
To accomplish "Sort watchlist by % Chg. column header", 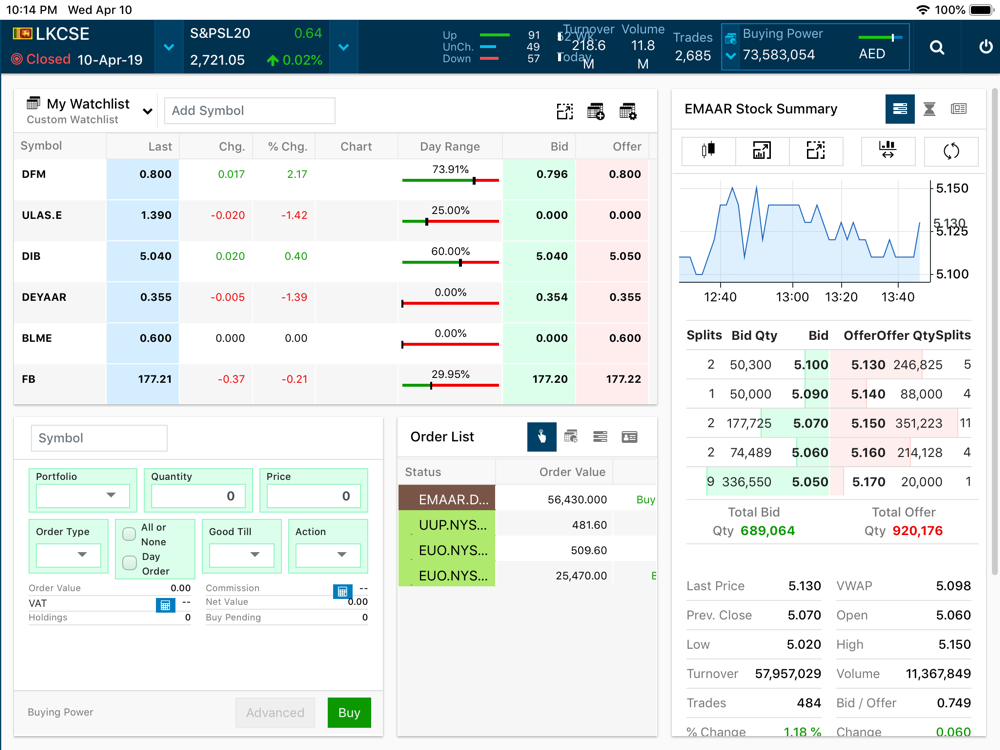I will pos(287,147).
